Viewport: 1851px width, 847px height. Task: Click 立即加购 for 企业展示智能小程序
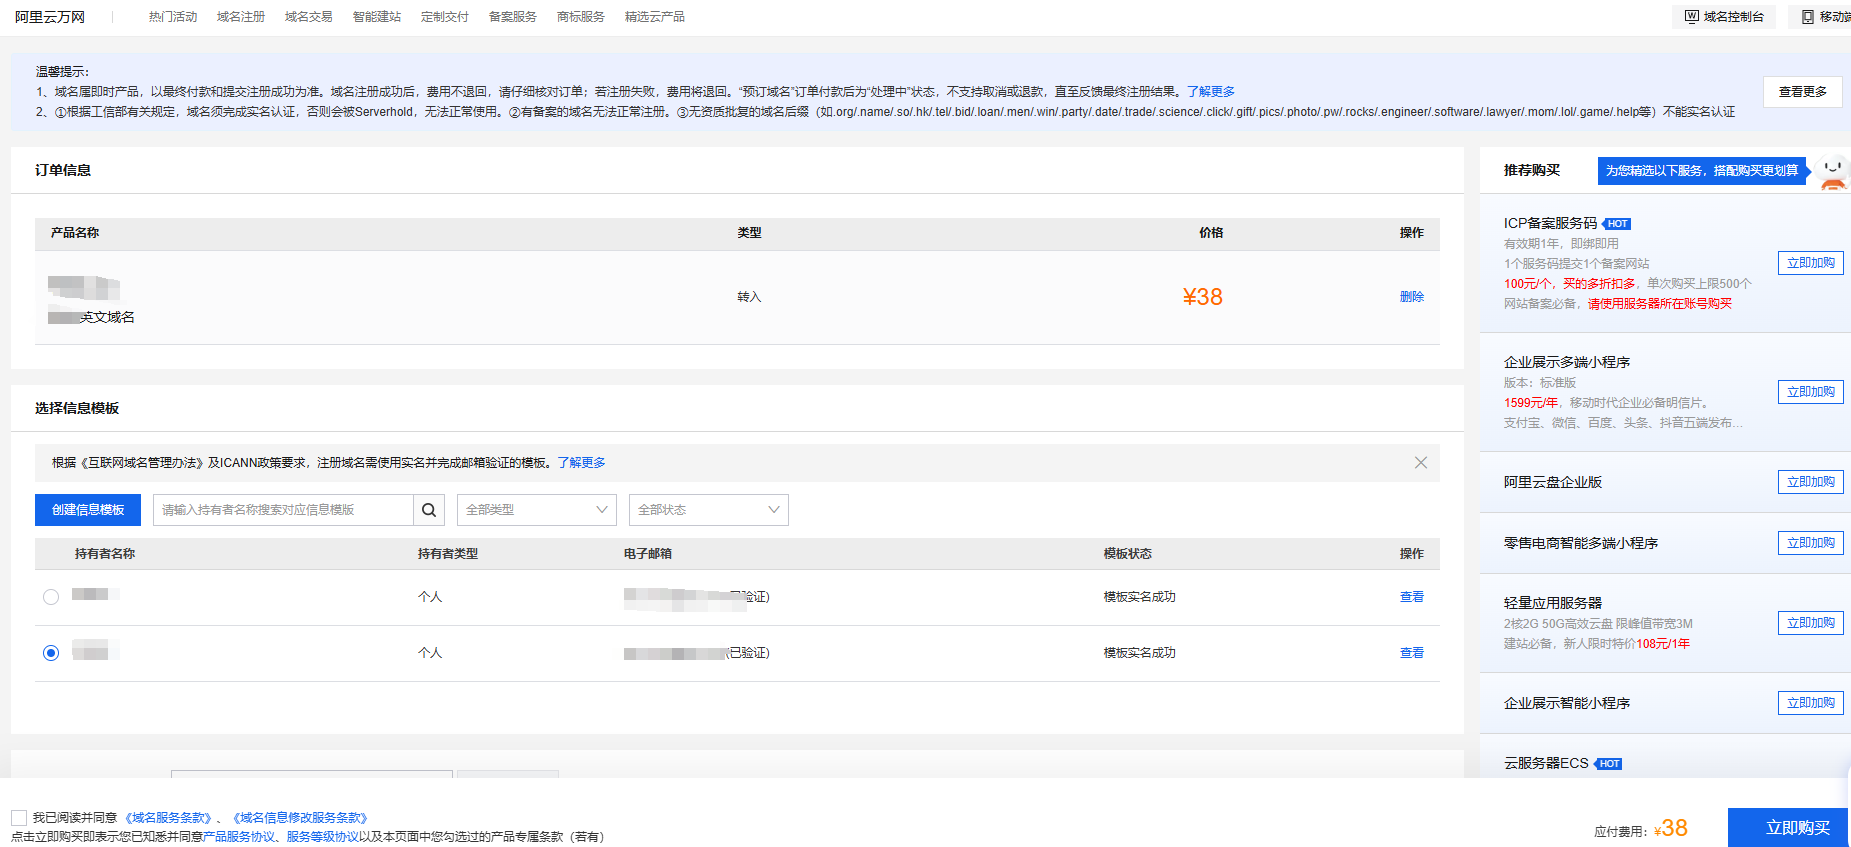tap(1811, 703)
